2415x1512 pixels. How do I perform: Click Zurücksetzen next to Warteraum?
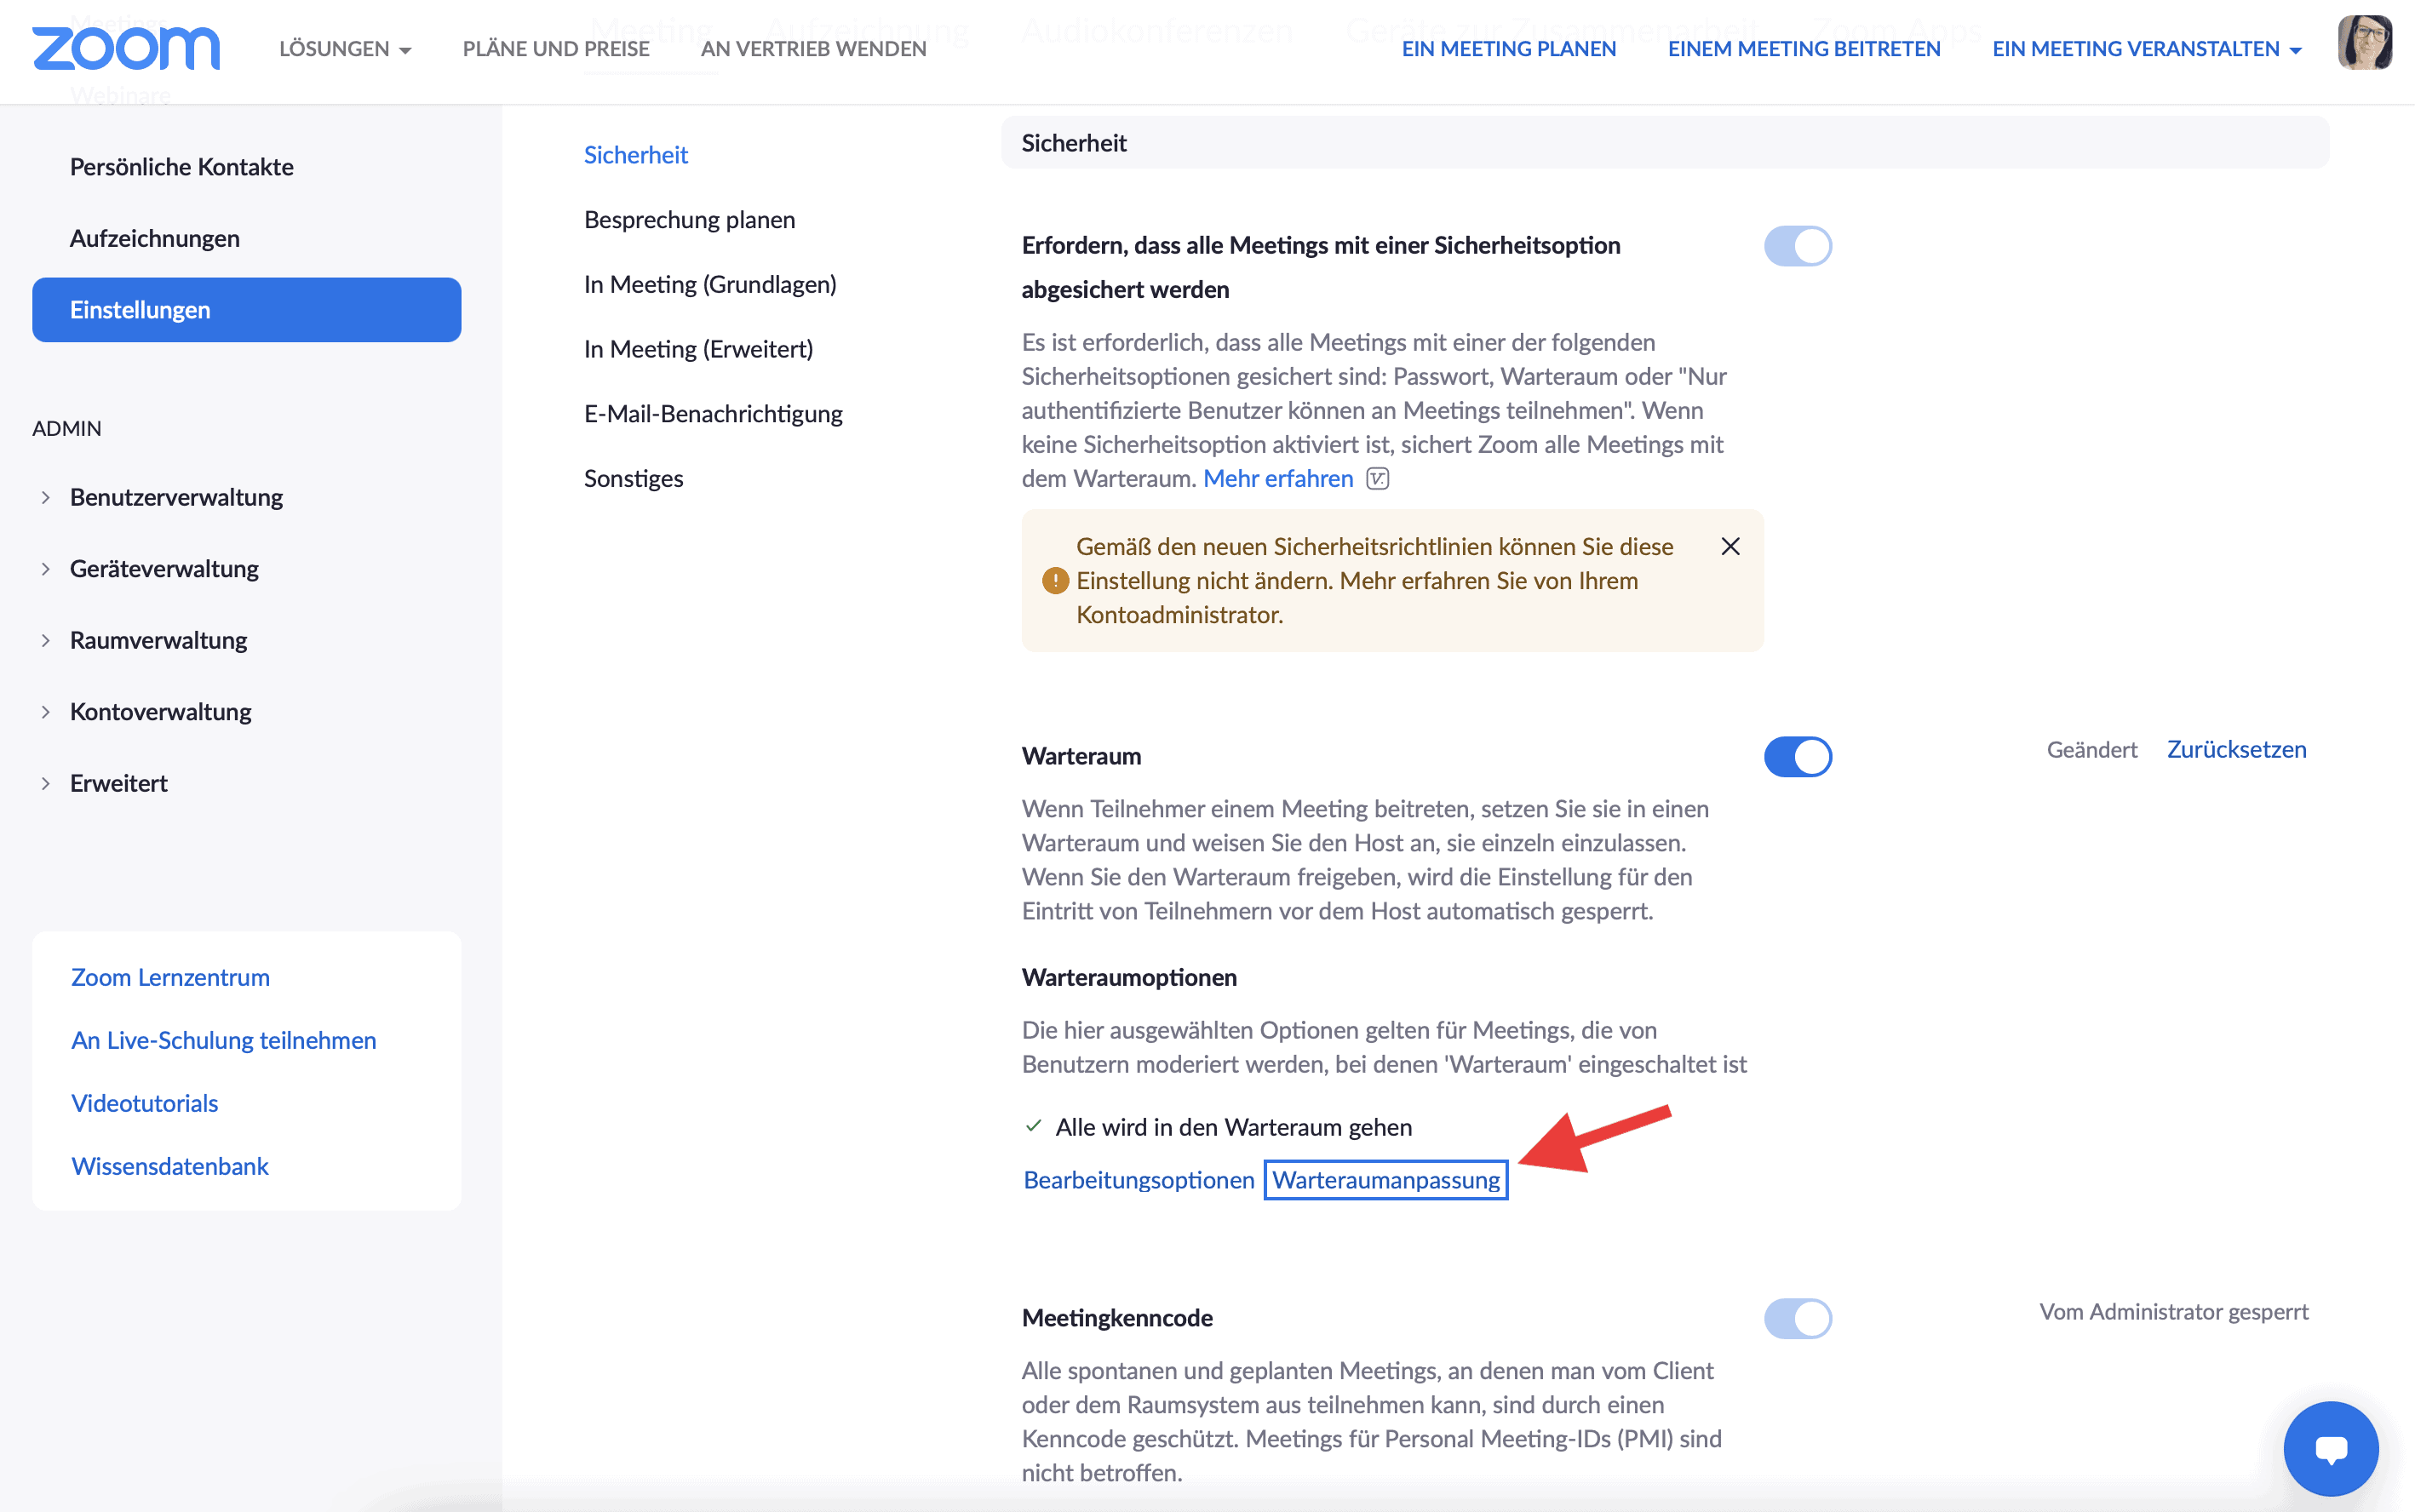tap(2236, 750)
